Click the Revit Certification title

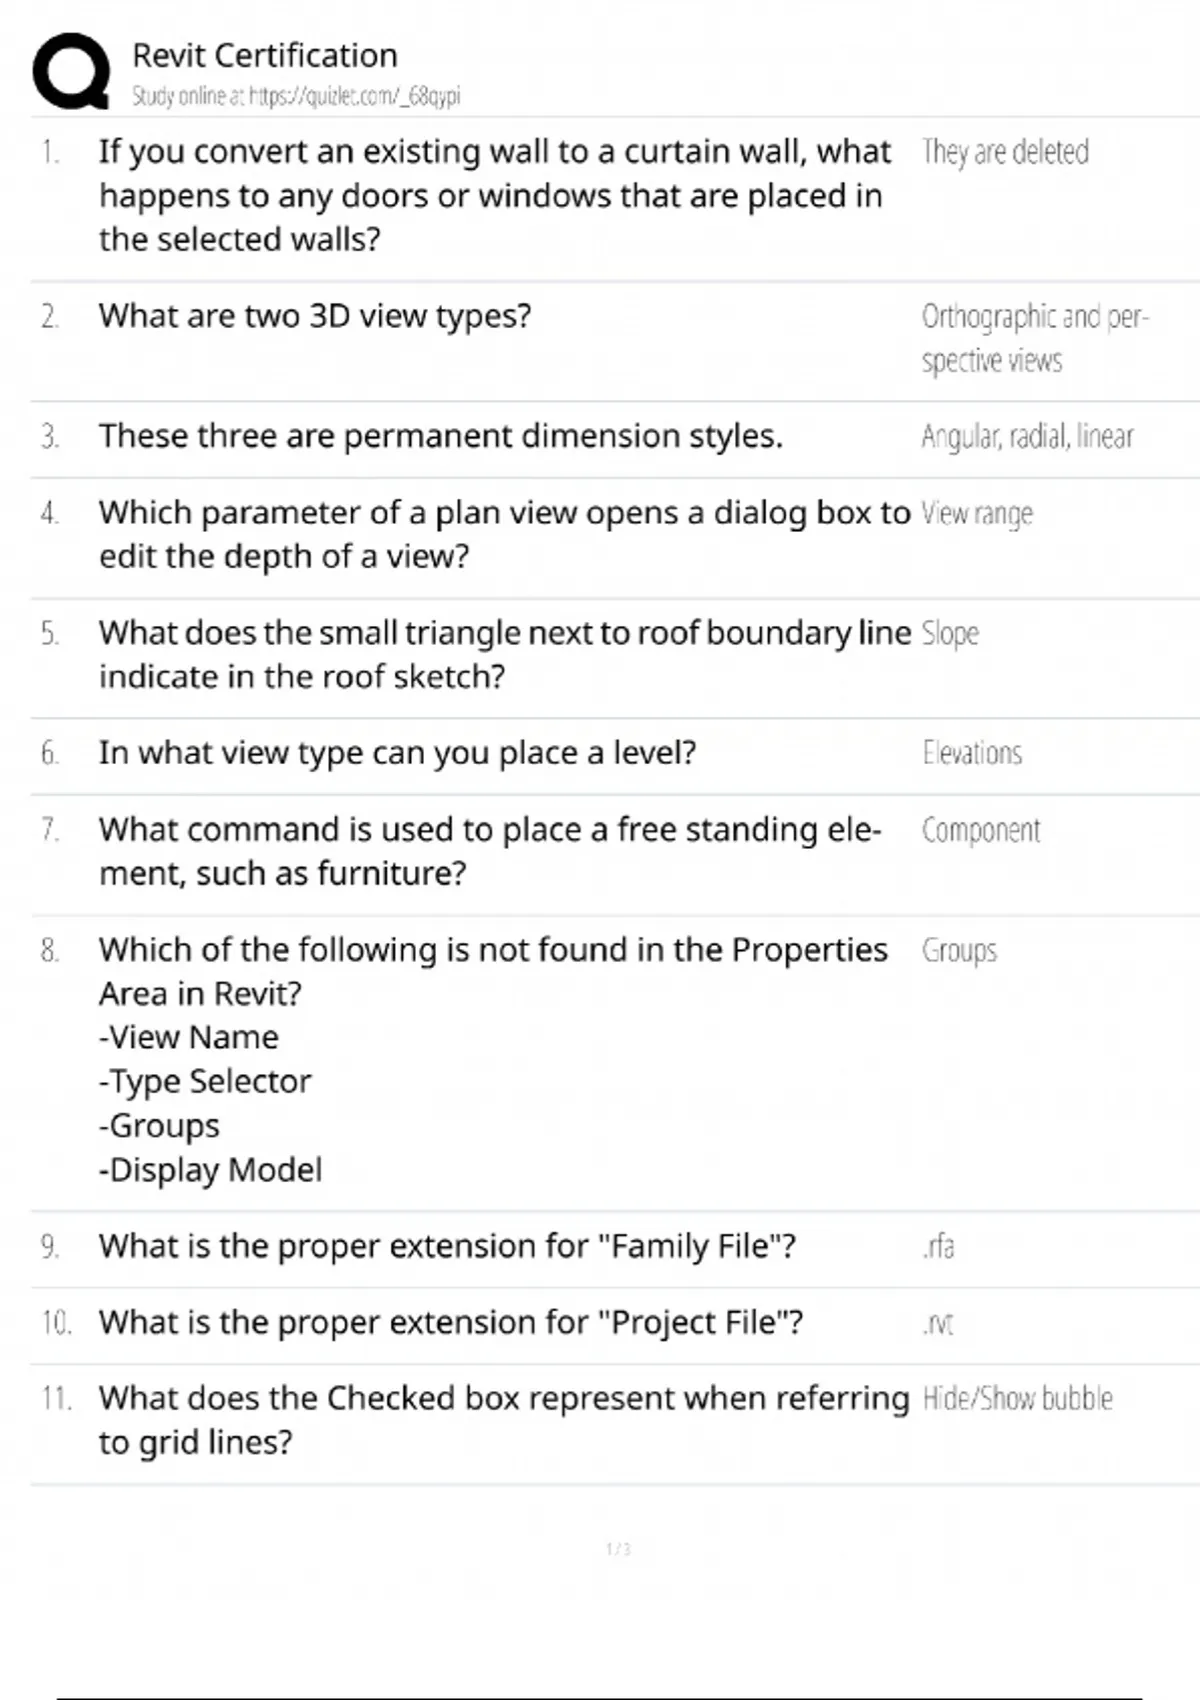click(265, 55)
